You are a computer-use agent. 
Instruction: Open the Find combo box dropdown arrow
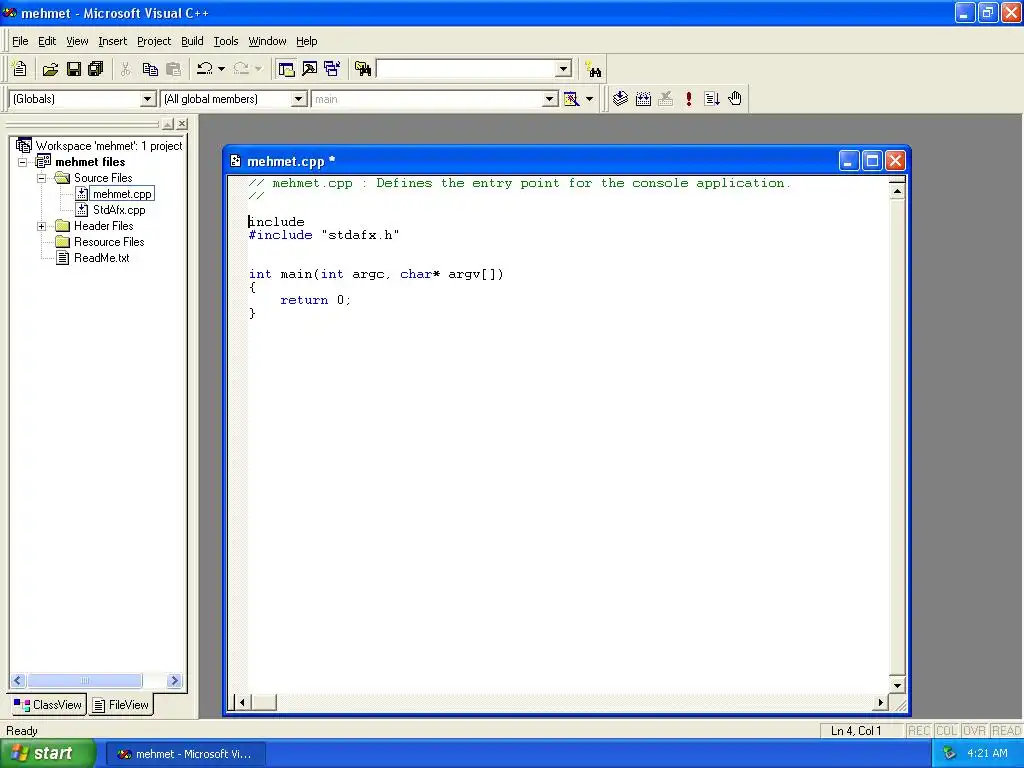click(564, 69)
